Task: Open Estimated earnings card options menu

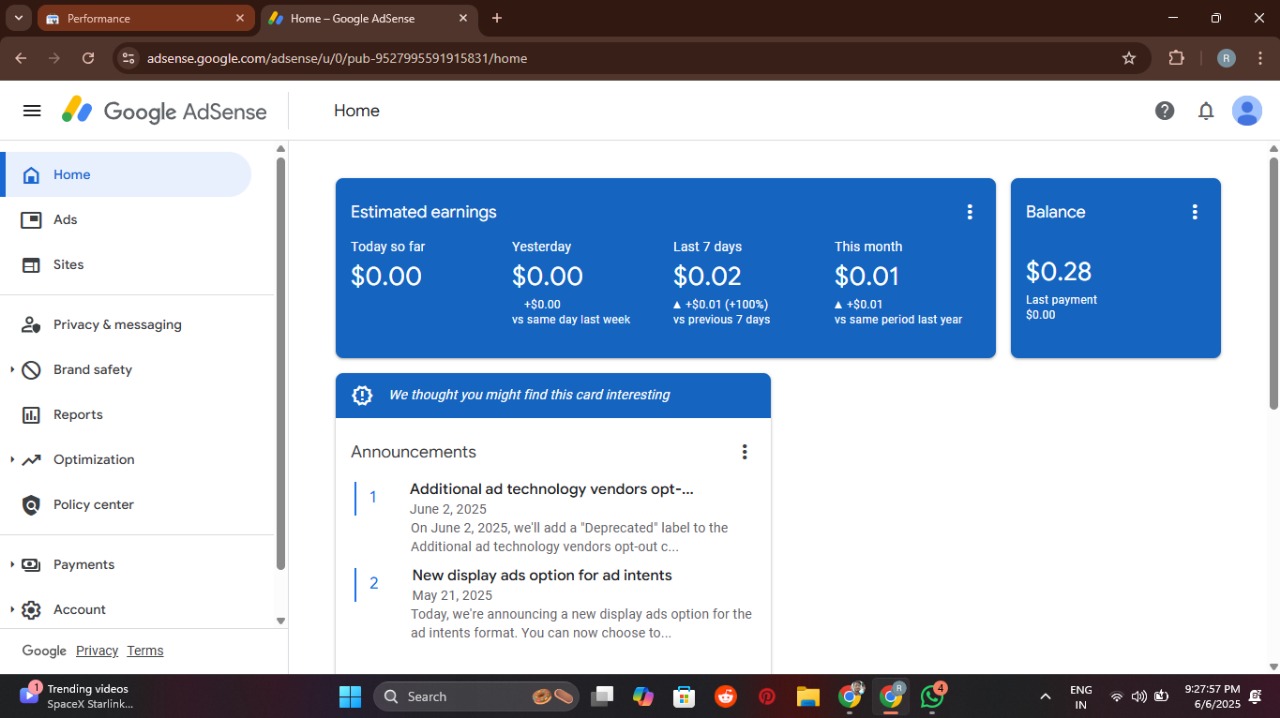Action: [969, 212]
